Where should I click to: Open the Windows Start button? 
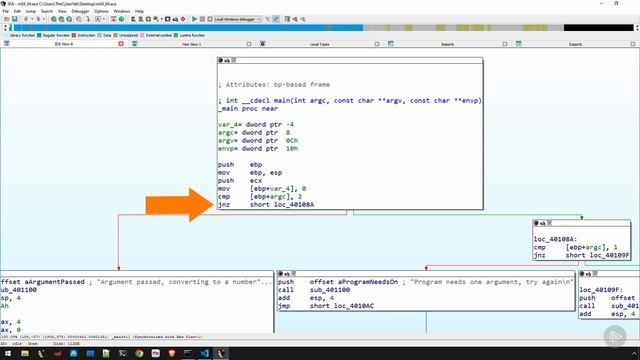[8, 353]
